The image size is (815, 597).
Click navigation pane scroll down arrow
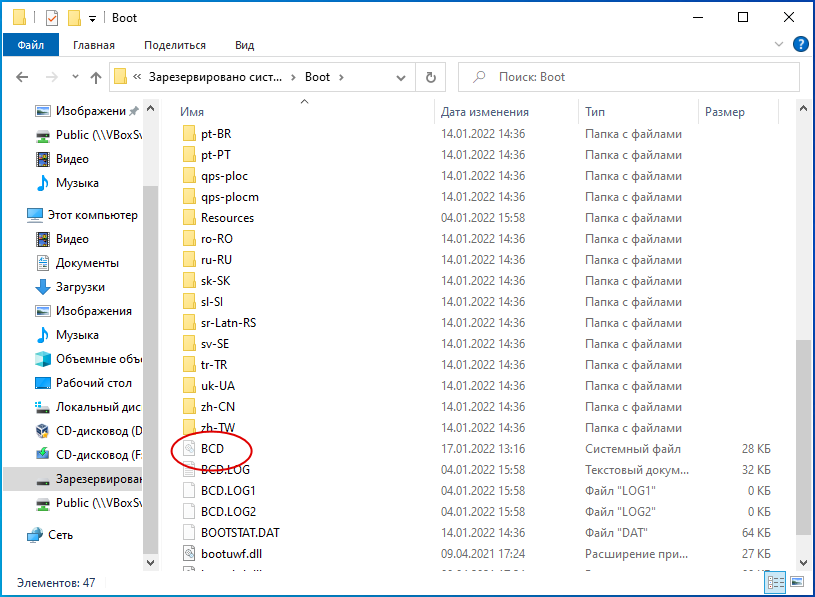pyautogui.click(x=150, y=562)
